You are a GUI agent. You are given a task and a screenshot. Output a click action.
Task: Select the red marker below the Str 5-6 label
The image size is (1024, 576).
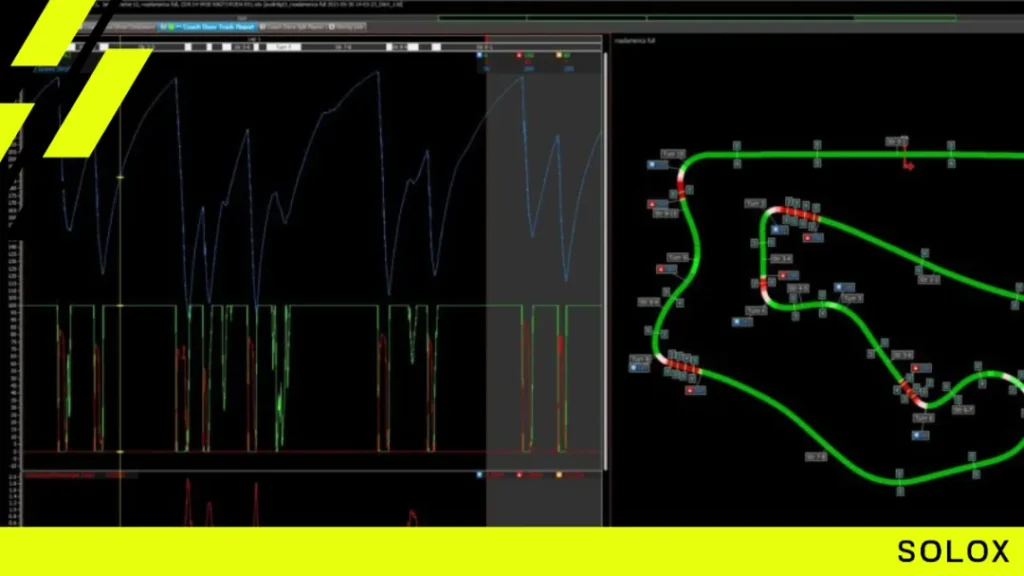click(x=921, y=368)
